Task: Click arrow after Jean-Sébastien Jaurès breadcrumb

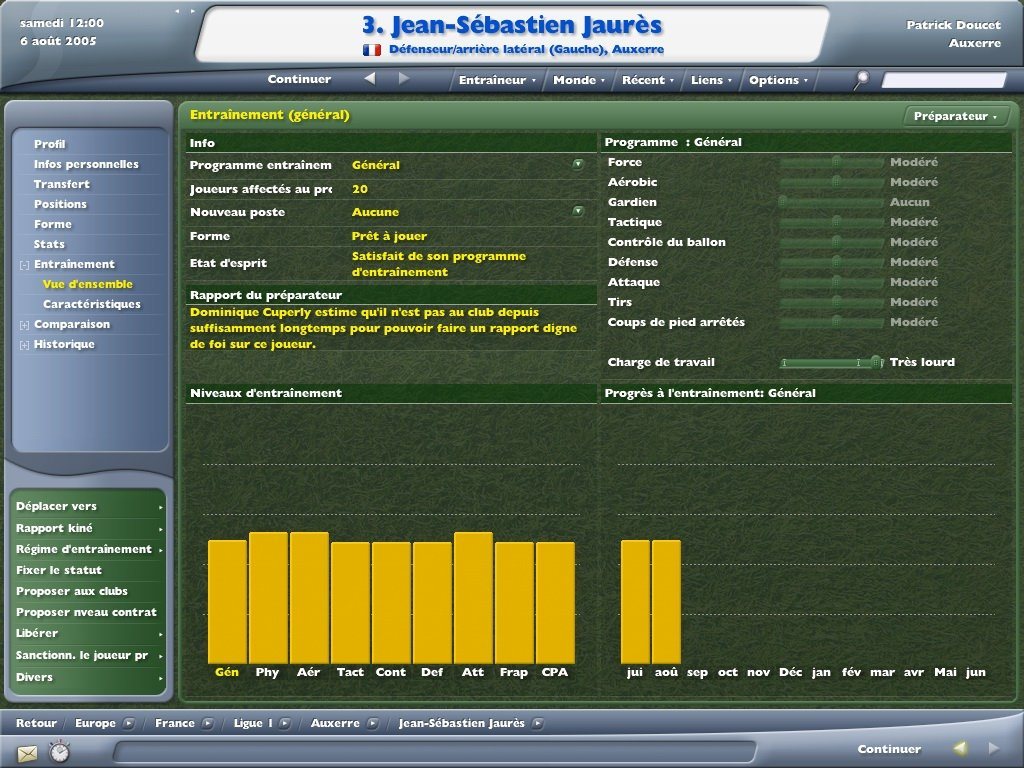Action: click(x=537, y=723)
